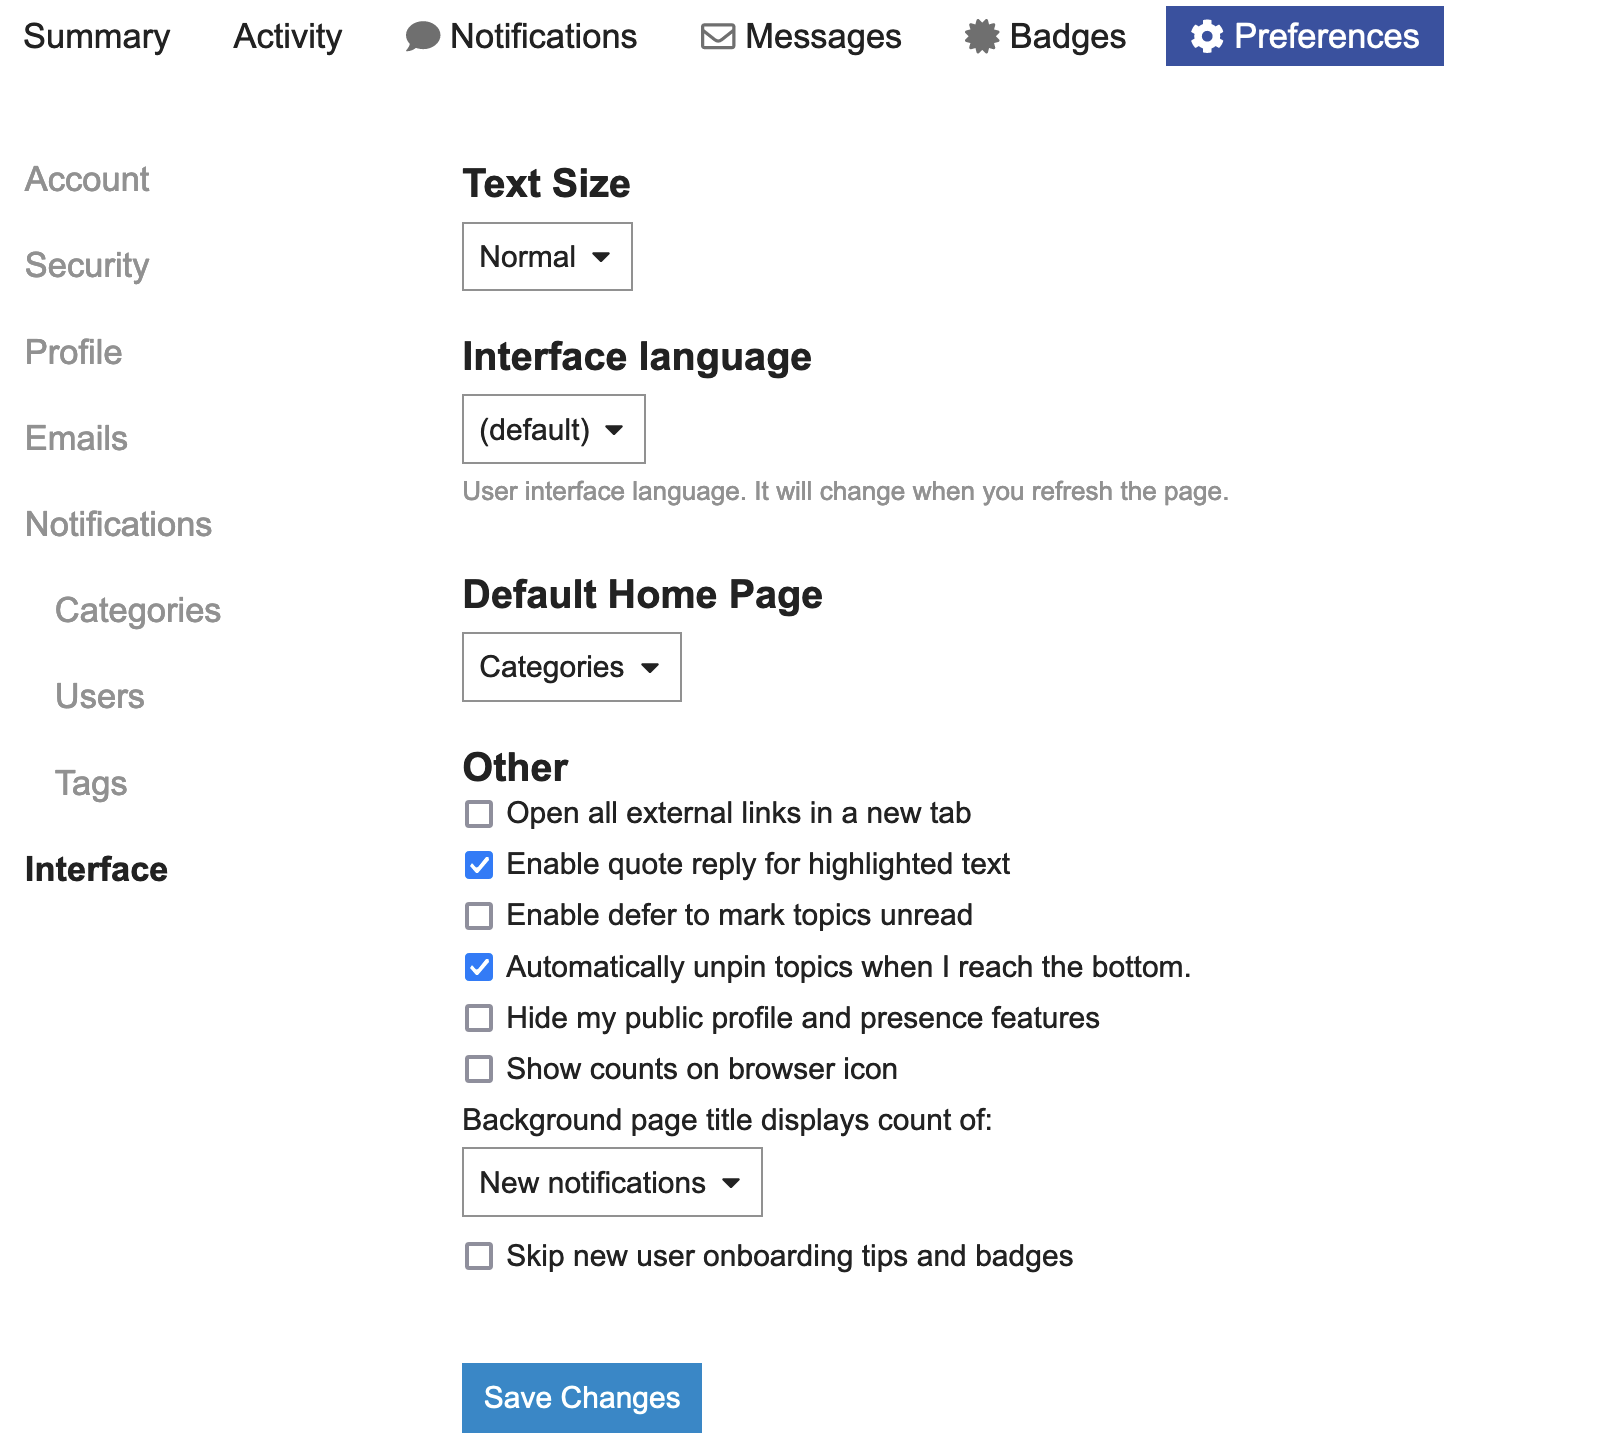Image resolution: width=1620 pixels, height=1442 pixels.
Task: Expand the New notifications dropdown
Action: (611, 1183)
